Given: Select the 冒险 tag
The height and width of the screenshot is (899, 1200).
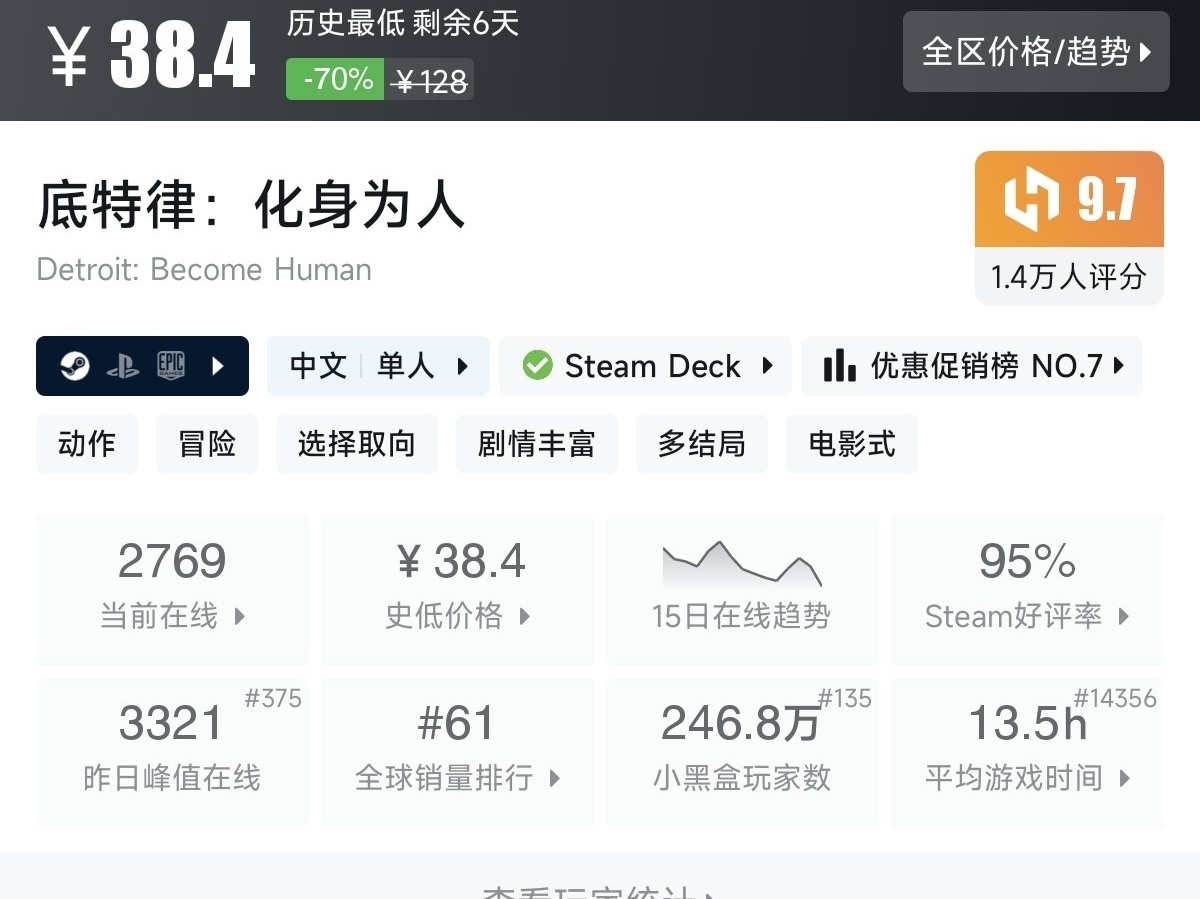Looking at the screenshot, I should [207, 444].
